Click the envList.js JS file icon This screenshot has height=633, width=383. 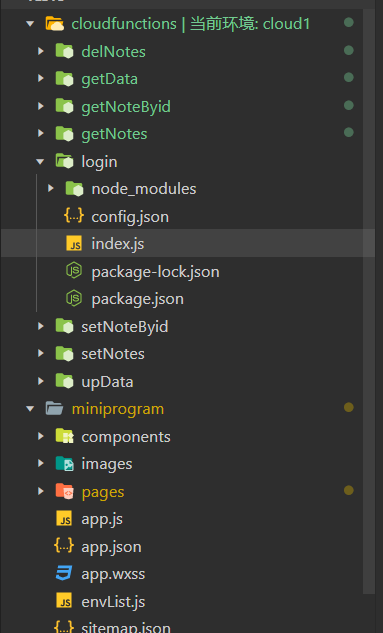64,601
